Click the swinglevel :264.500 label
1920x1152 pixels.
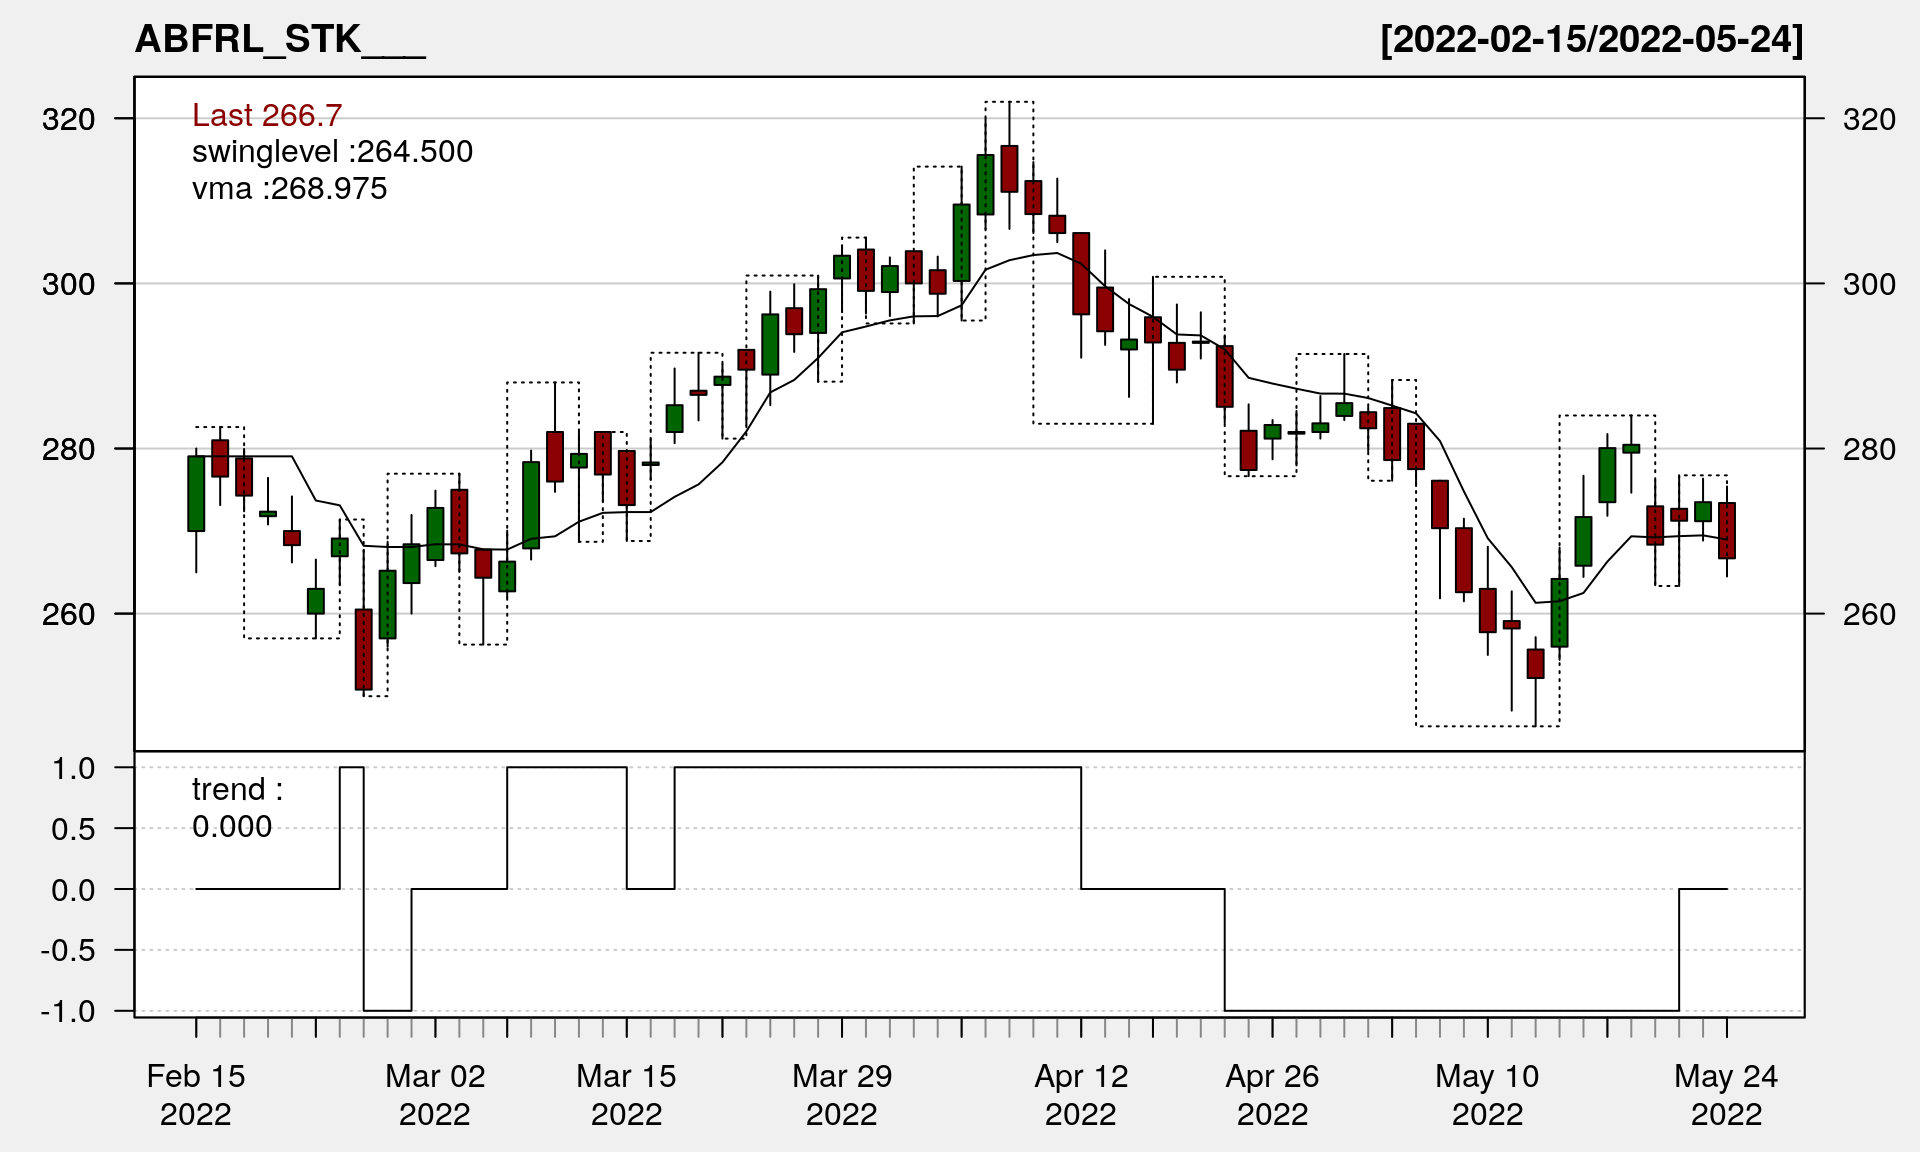coord(332,152)
